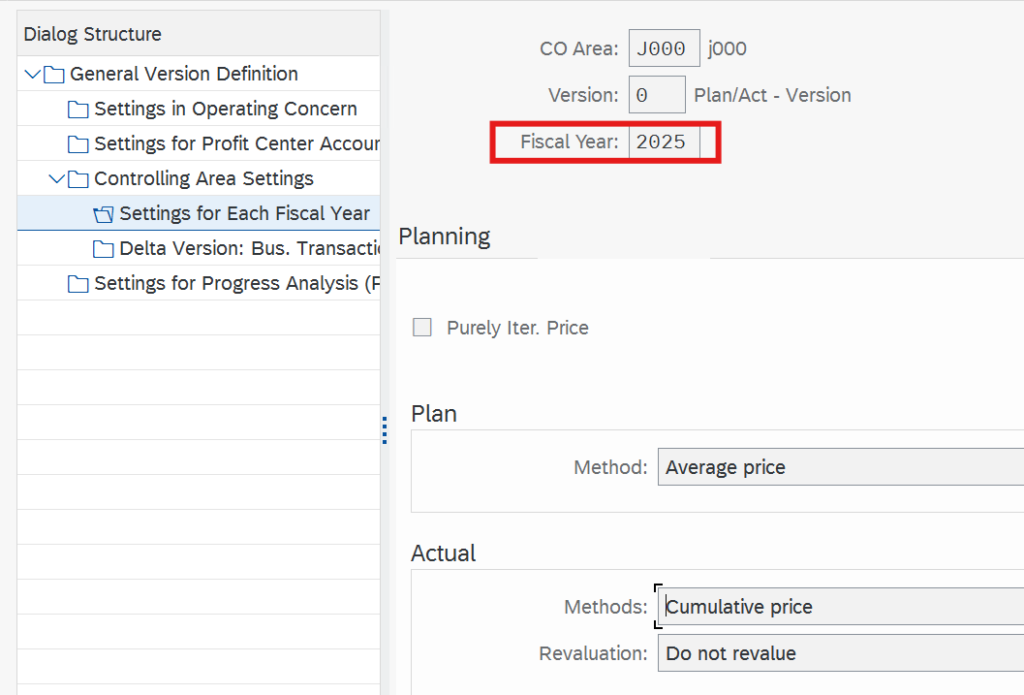
Task: Click open folder icon for Each Fiscal Year
Action: coord(103,214)
